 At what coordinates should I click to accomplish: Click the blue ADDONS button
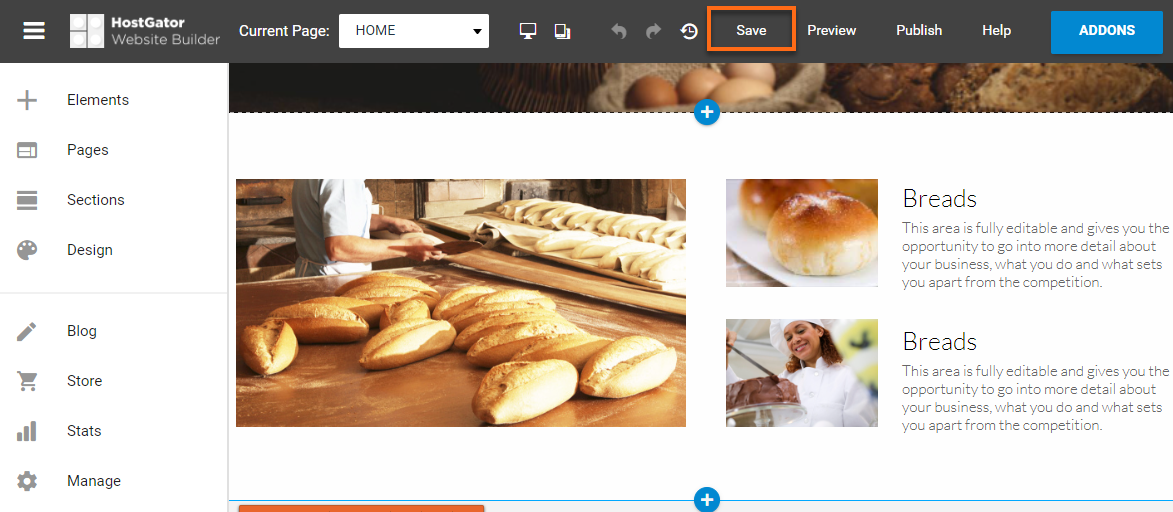1106,31
